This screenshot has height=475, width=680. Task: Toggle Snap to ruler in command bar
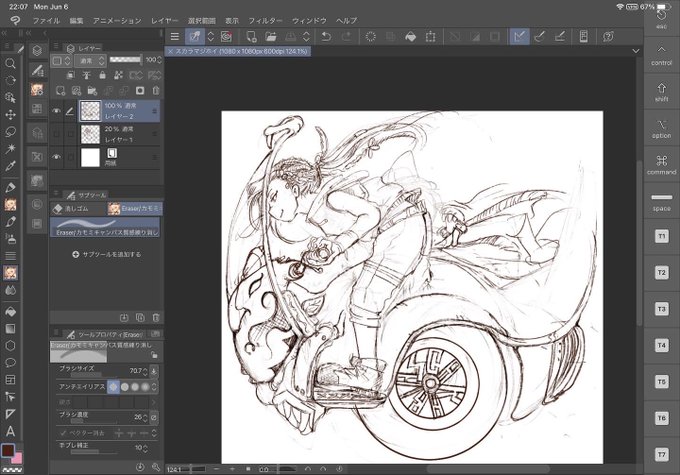click(519, 37)
